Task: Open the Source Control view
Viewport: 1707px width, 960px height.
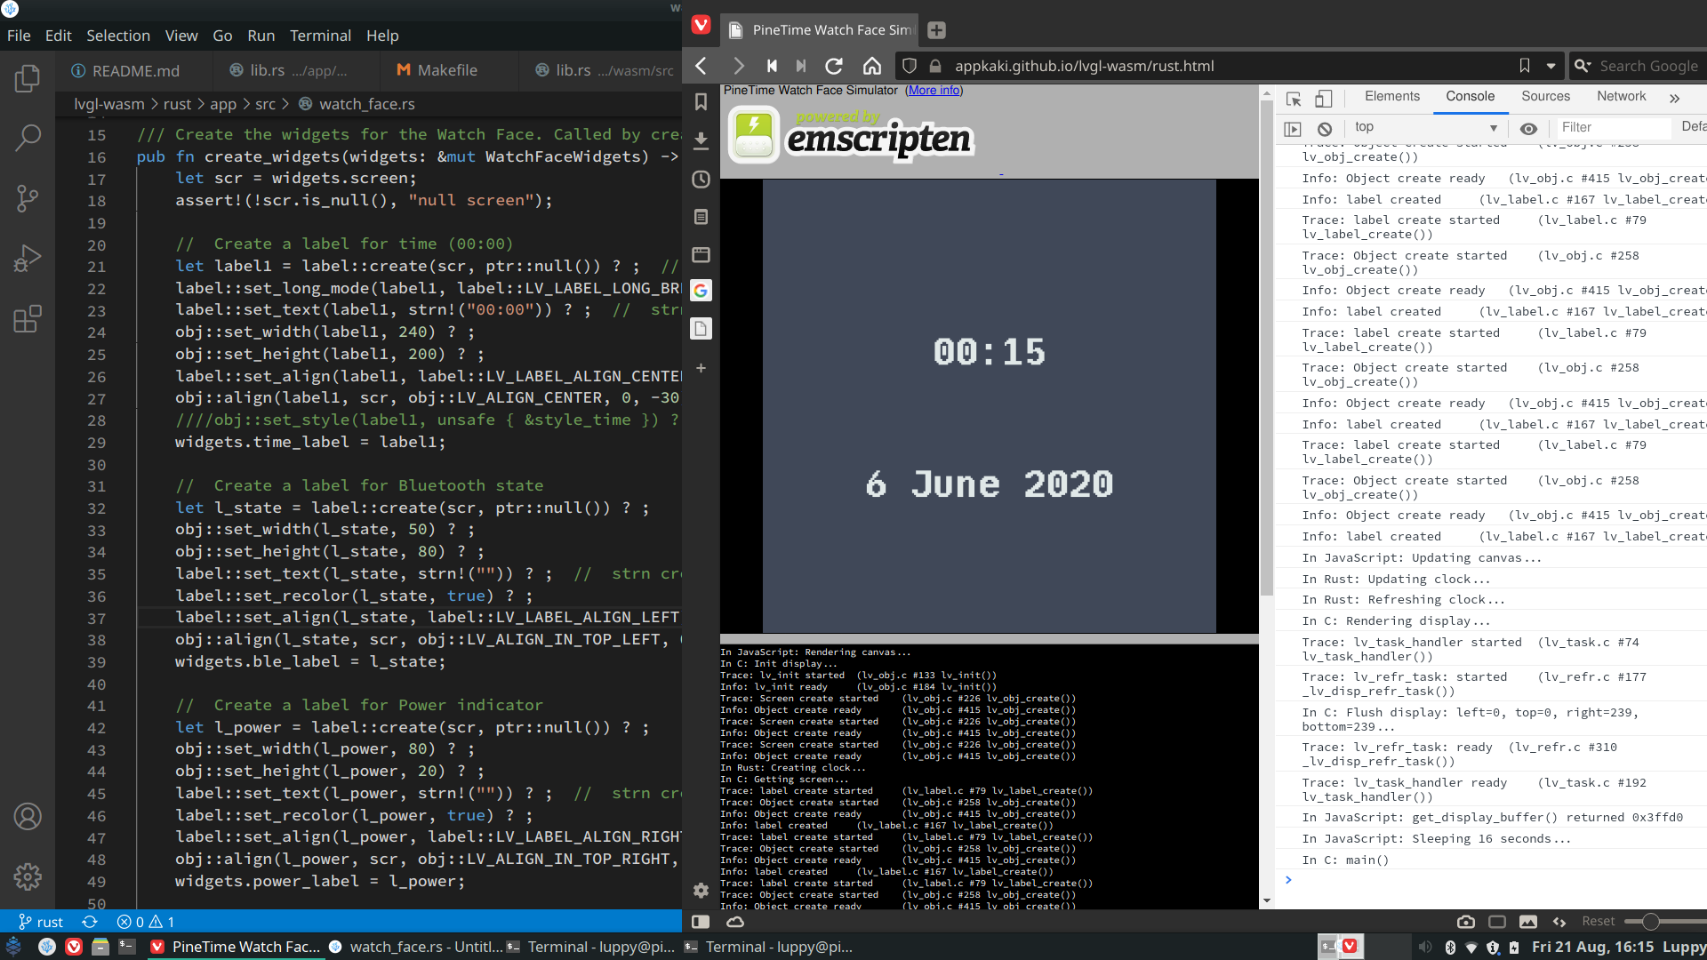Action: pos(27,198)
